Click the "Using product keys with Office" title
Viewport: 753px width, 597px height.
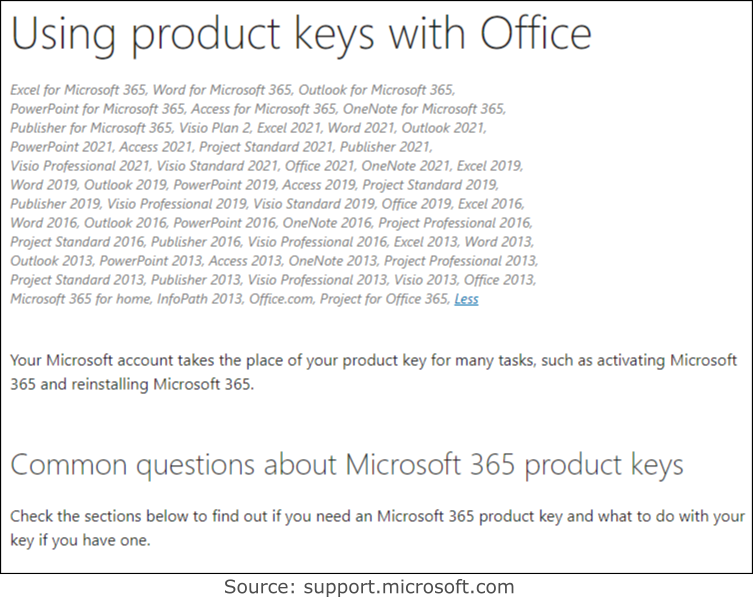[x=301, y=35]
